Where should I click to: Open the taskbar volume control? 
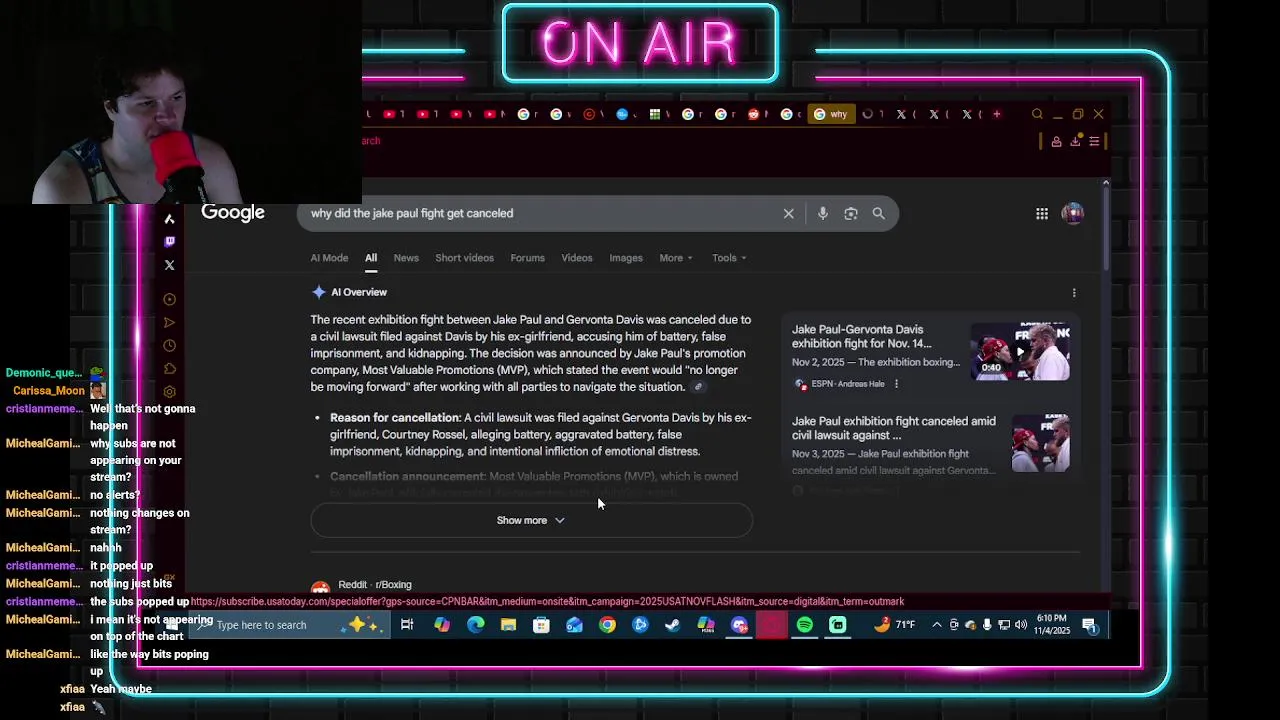tap(1021, 625)
